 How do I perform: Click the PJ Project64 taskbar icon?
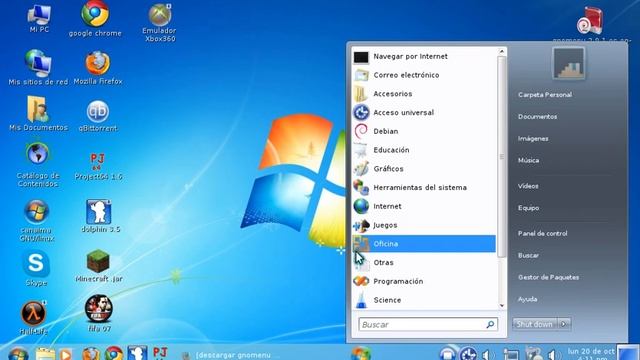pos(160,353)
